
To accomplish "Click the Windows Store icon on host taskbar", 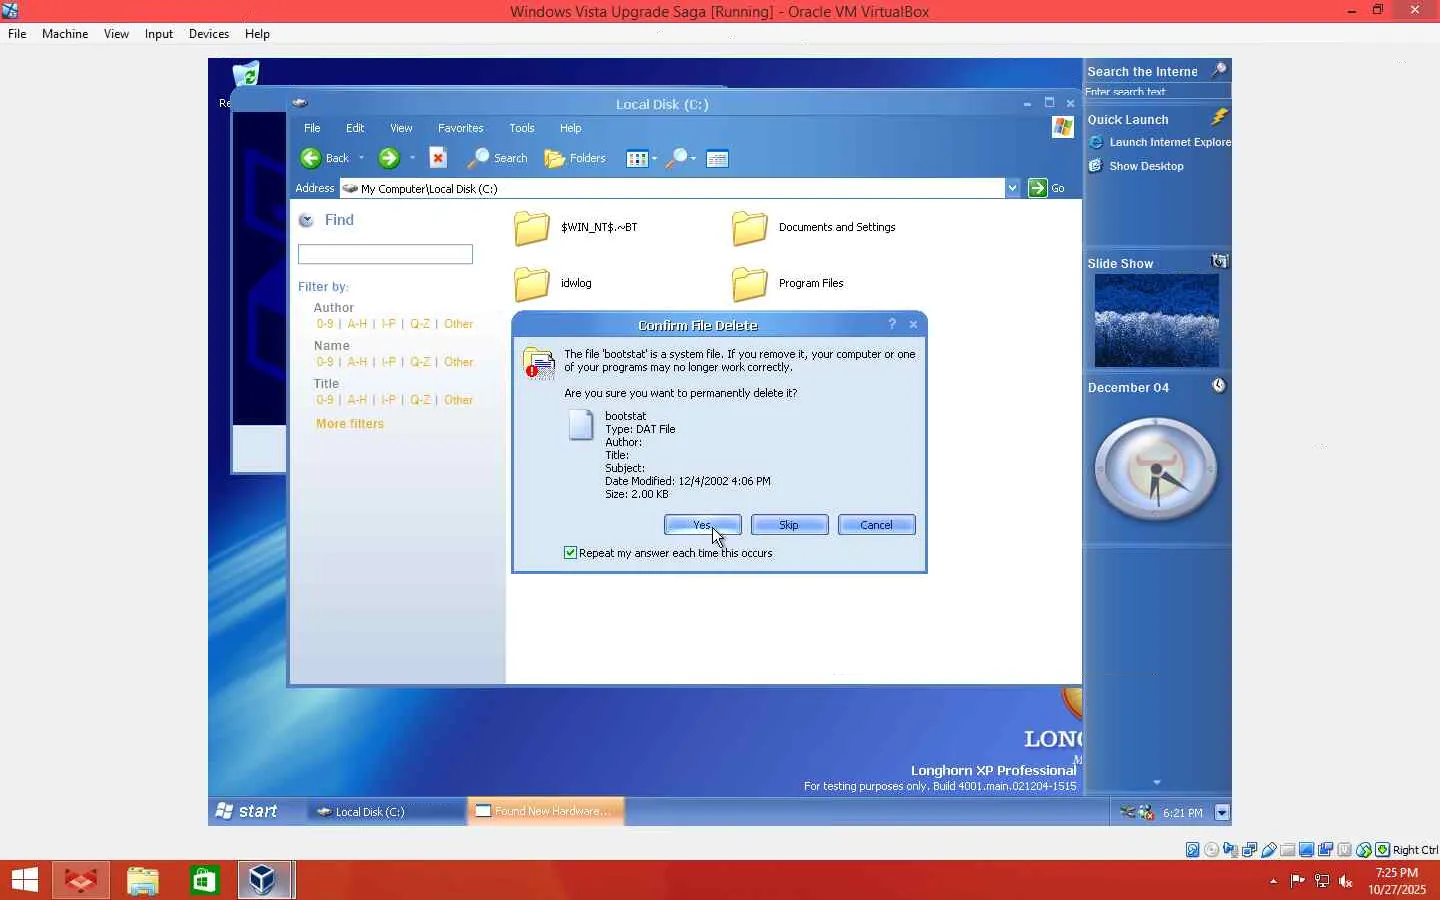I will pyautogui.click(x=204, y=880).
